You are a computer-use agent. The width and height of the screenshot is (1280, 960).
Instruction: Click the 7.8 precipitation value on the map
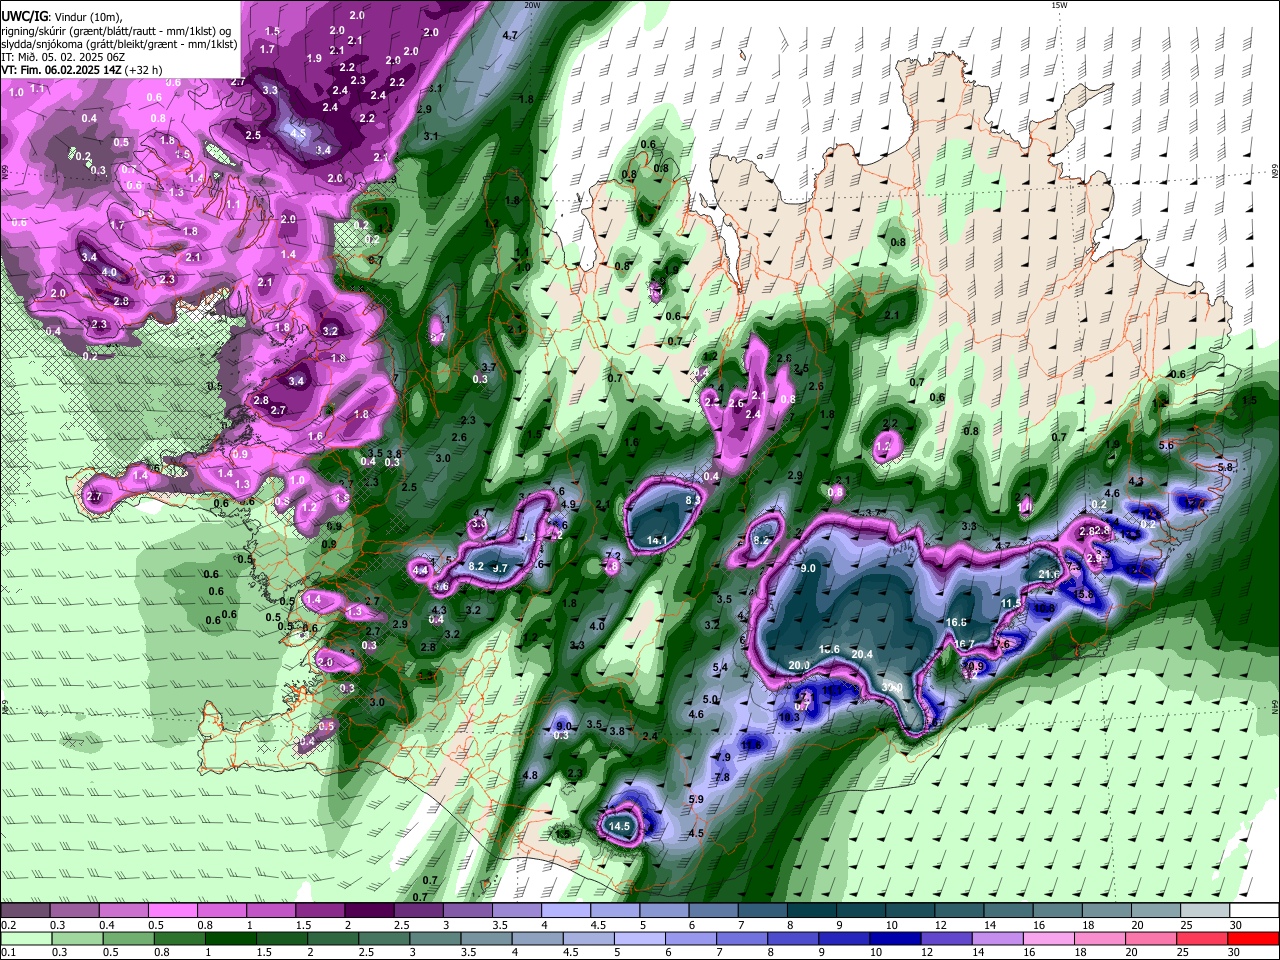point(722,777)
